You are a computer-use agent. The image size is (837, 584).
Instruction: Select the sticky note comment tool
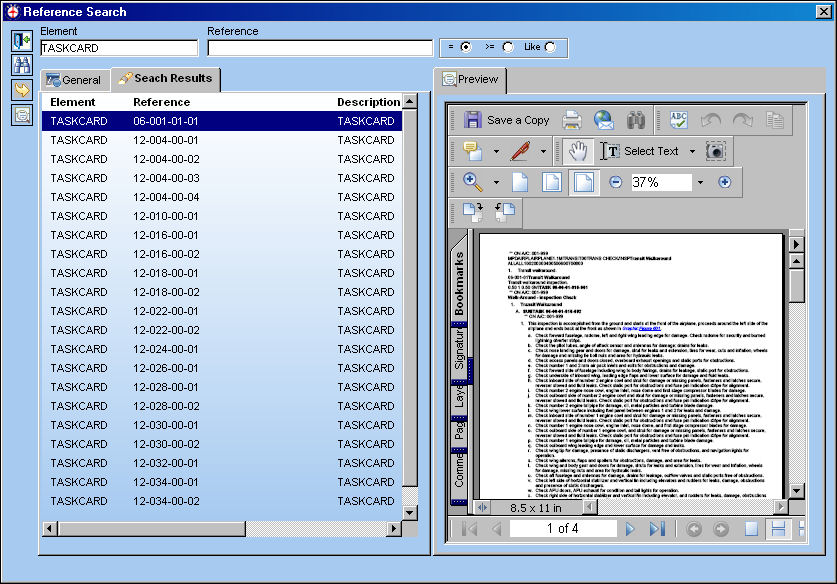473,151
